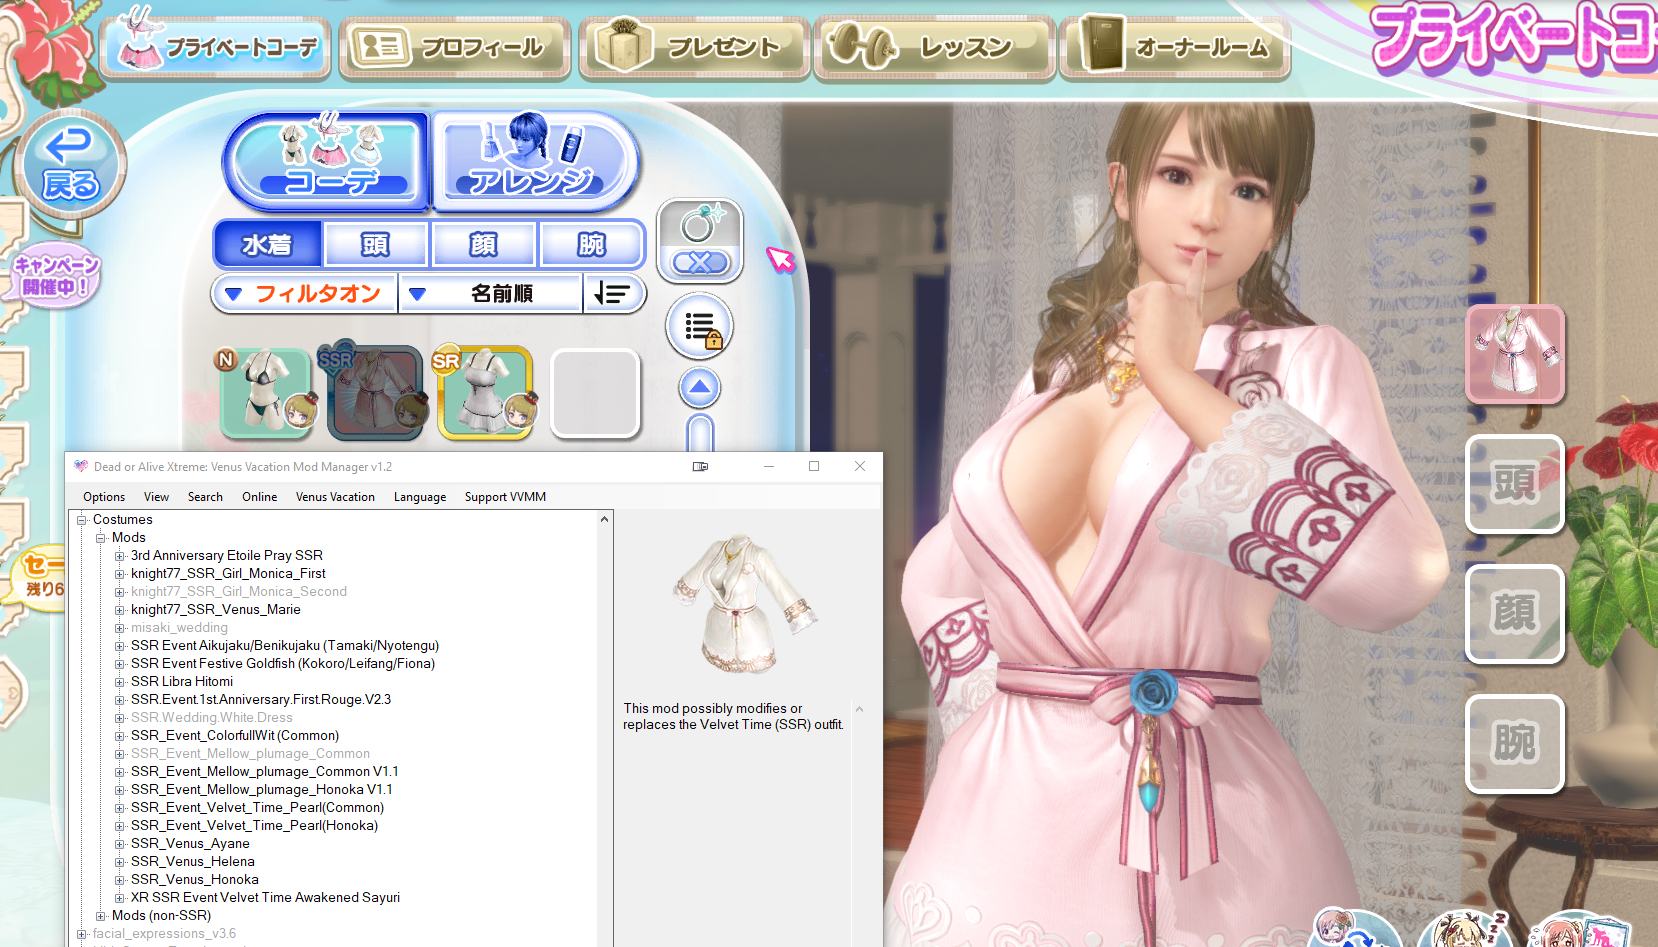The width and height of the screenshot is (1658, 947).
Task: Open the フィルタオン filter dropdown
Action: tap(304, 294)
